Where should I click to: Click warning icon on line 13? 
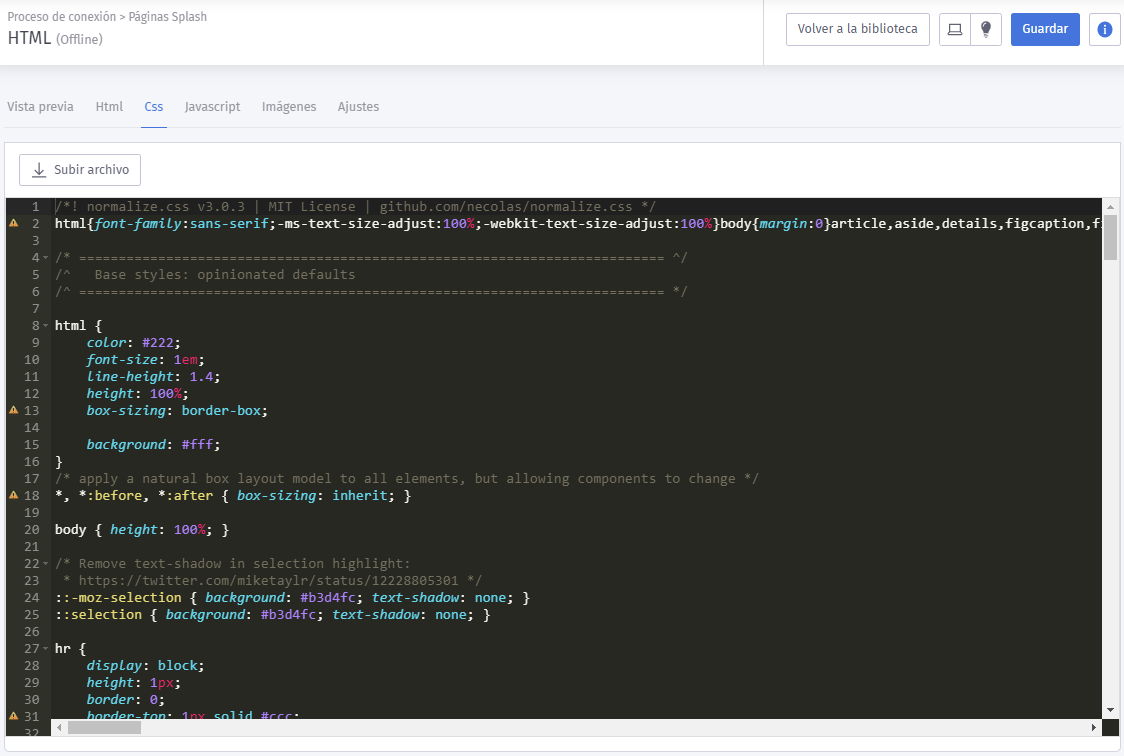point(14,411)
